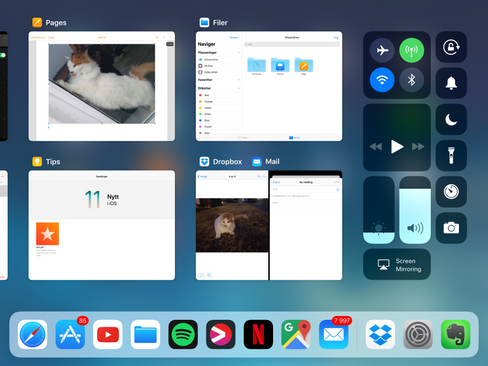Viewport: 488px width, 366px height.
Task: Launch Spotify from the dock
Action: click(183, 335)
